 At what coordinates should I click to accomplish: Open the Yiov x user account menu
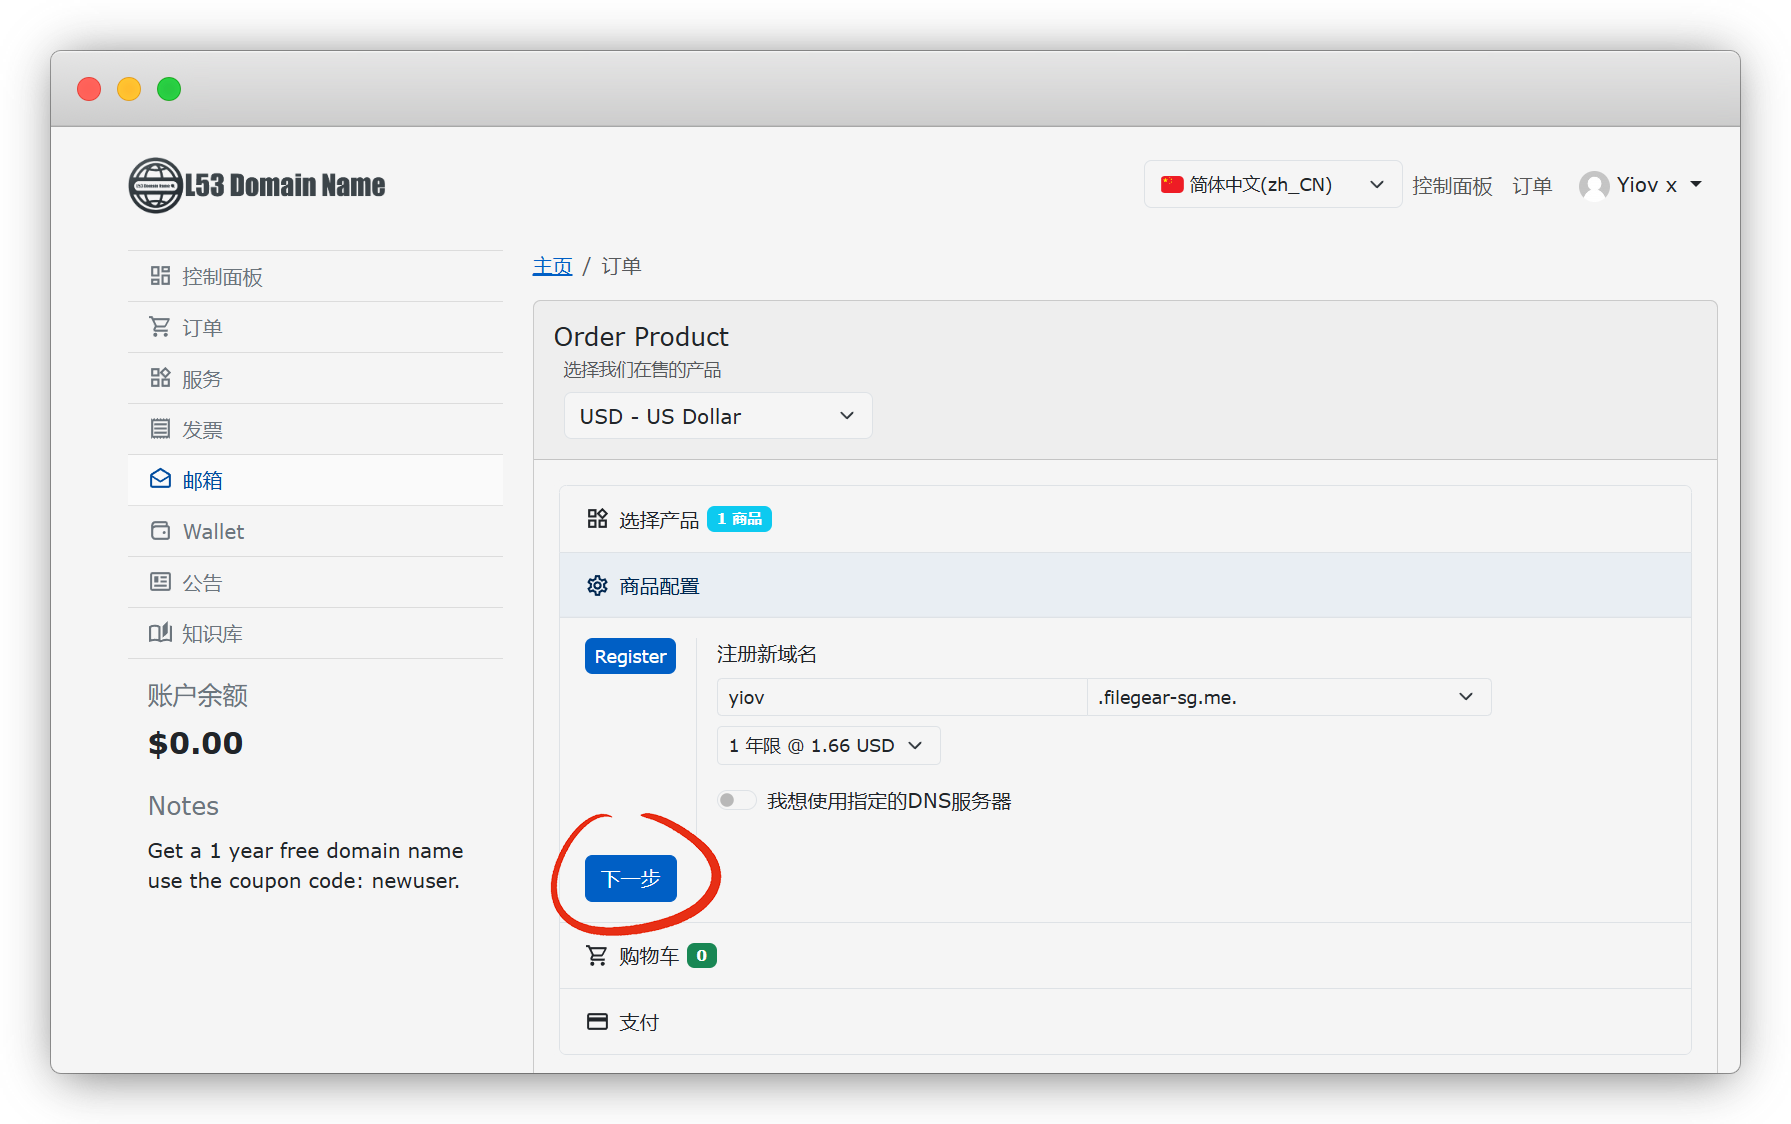[1640, 185]
